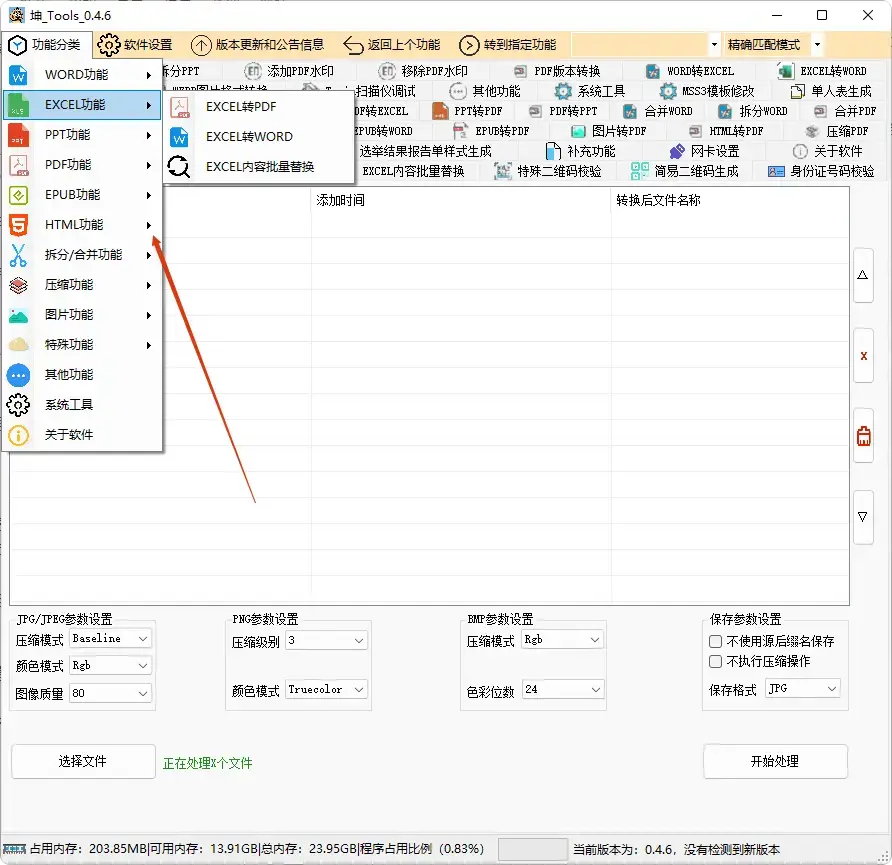
Task: Expand the 保存格式 JPG dropdown
Action: [x=802, y=688]
